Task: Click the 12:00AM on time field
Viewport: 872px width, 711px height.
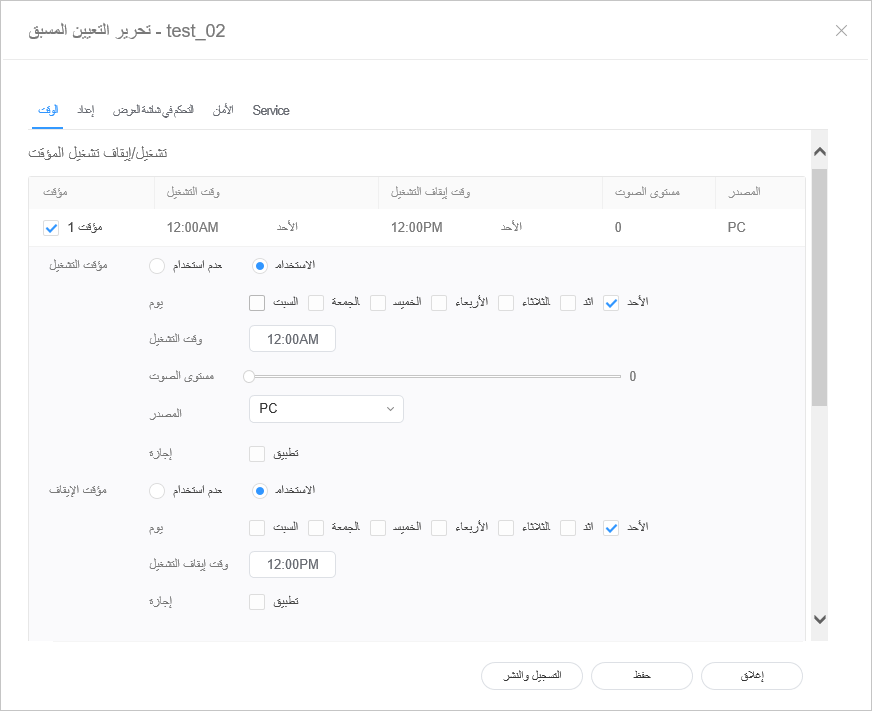Action: (x=292, y=340)
